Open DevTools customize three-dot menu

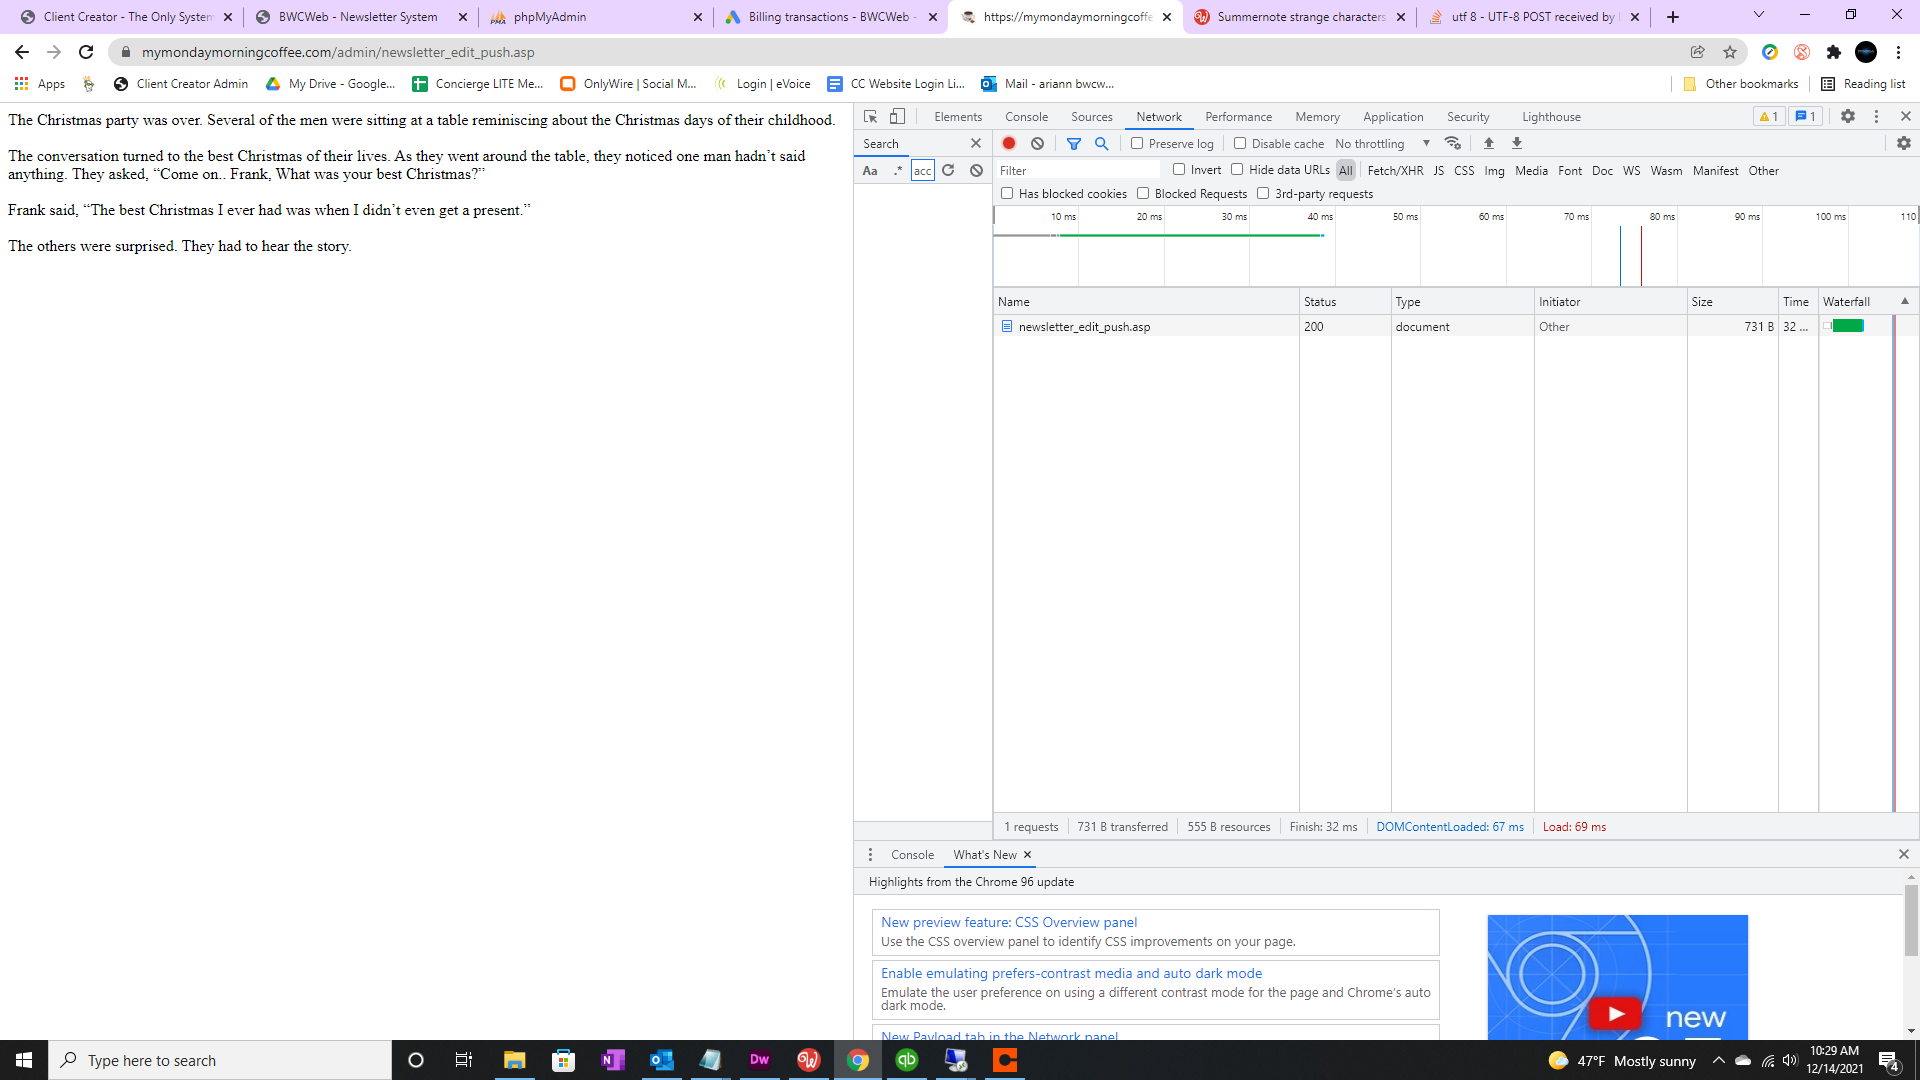tap(1876, 117)
